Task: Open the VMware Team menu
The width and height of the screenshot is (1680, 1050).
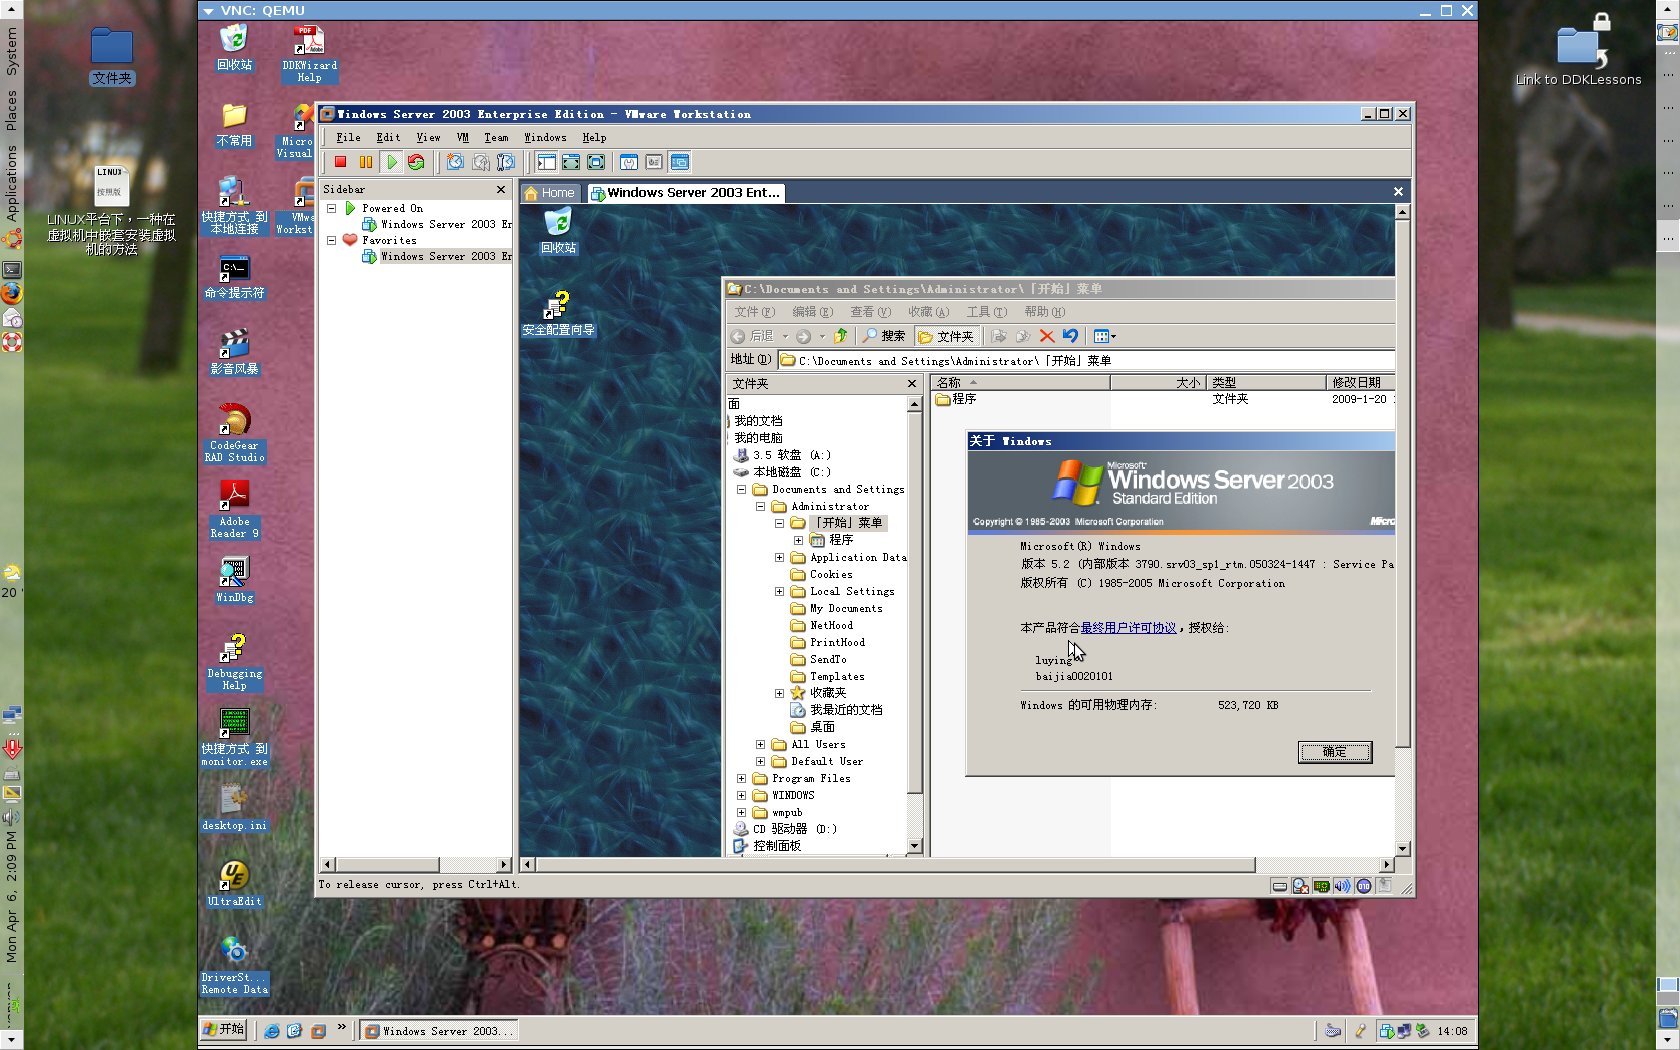Action: tap(496, 138)
